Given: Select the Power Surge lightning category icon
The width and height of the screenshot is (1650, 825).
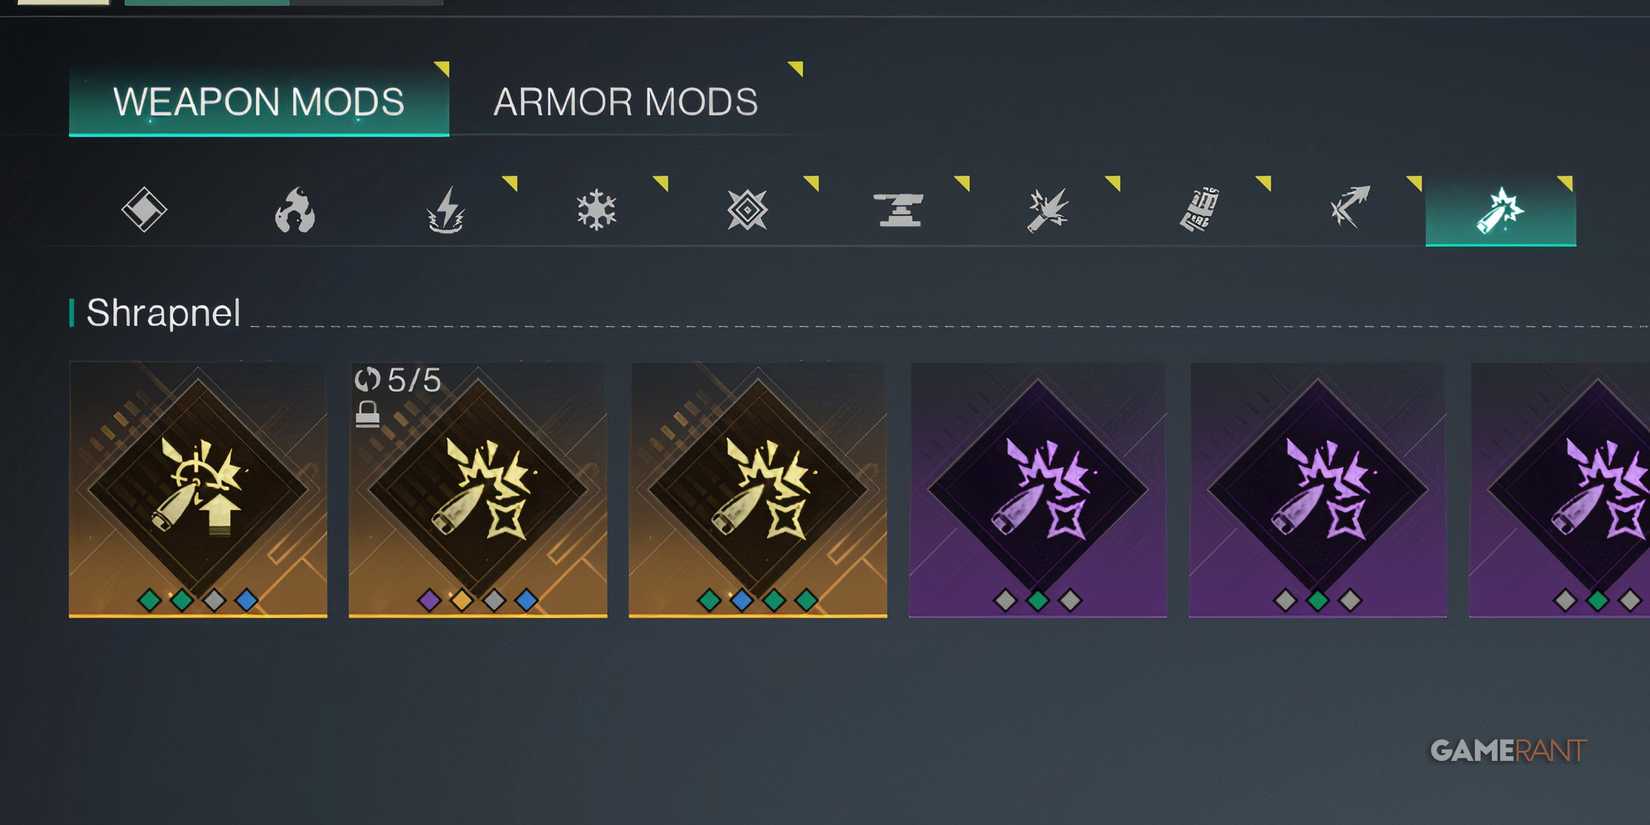Looking at the screenshot, I should click(x=446, y=210).
